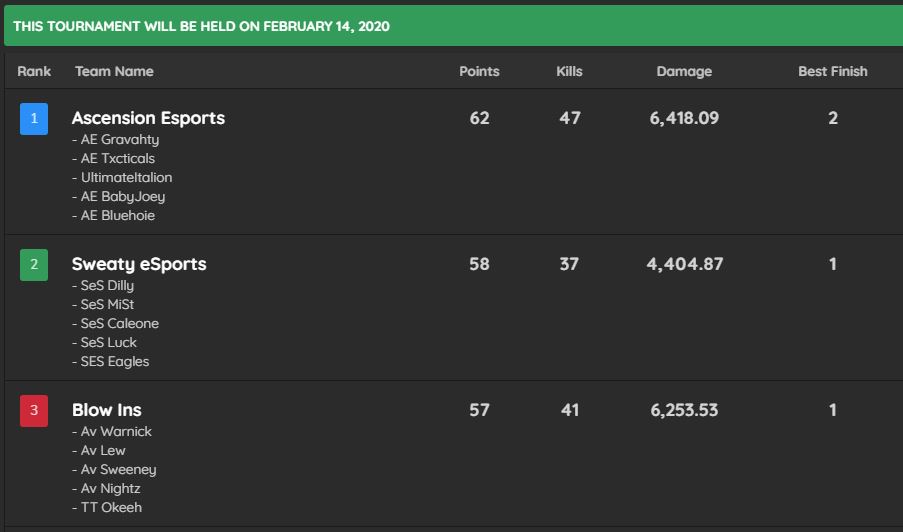
Task: Sort by the Best Finish column header
Action: (x=832, y=71)
